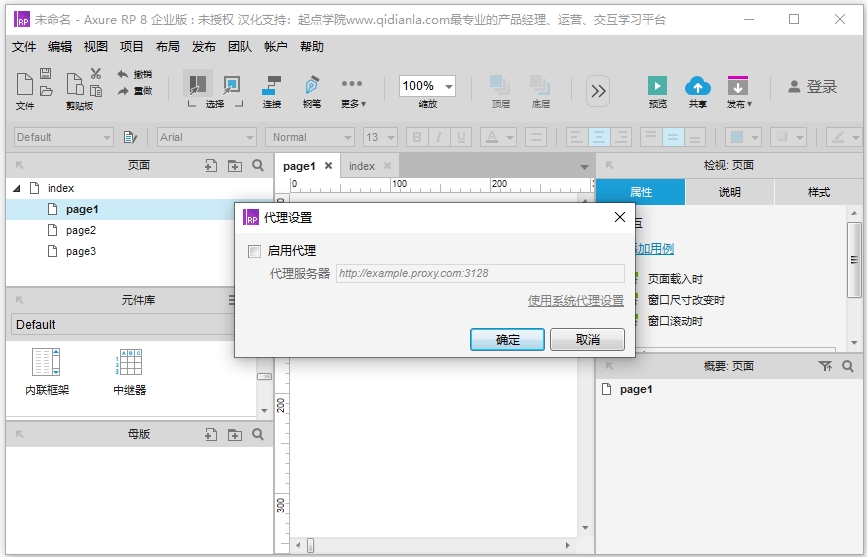The width and height of the screenshot is (867, 557).
Task: Open the Arial font dropdown
Action: [x=207, y=137]
